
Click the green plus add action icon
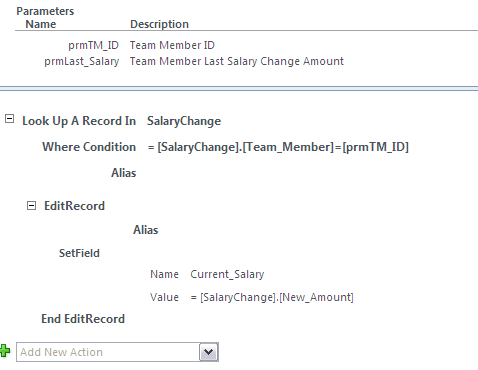(5, 351)
